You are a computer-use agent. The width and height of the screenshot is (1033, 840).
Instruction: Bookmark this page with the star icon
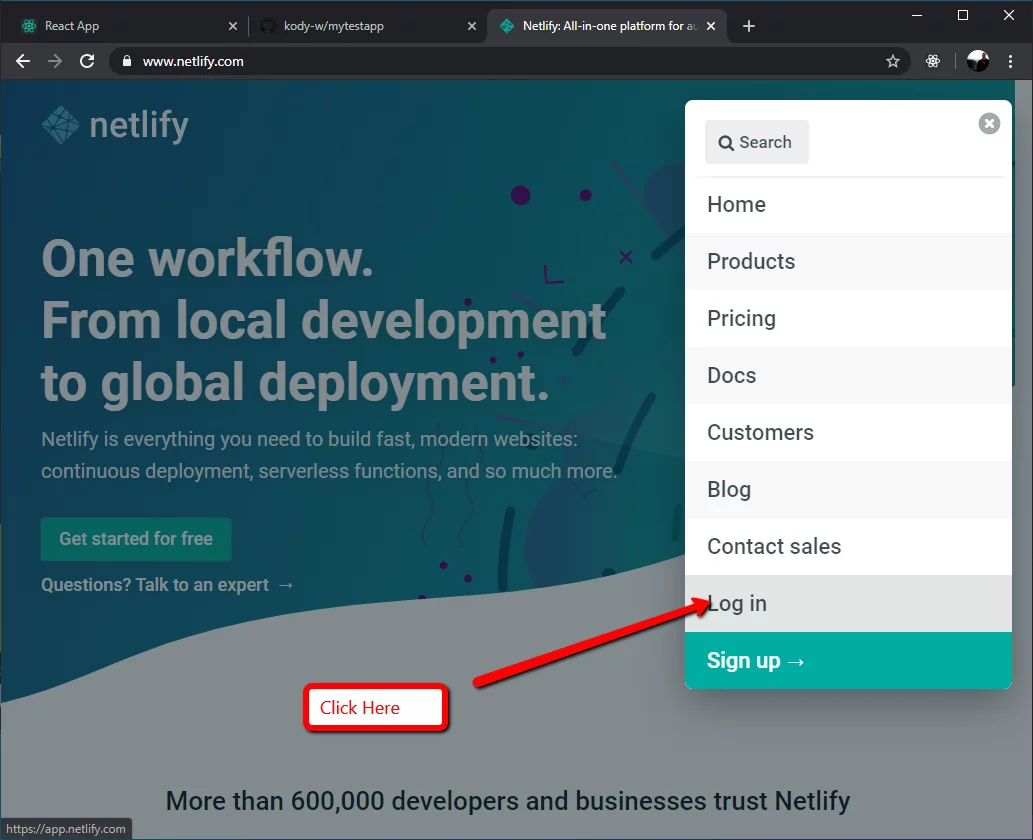(893, 61)
